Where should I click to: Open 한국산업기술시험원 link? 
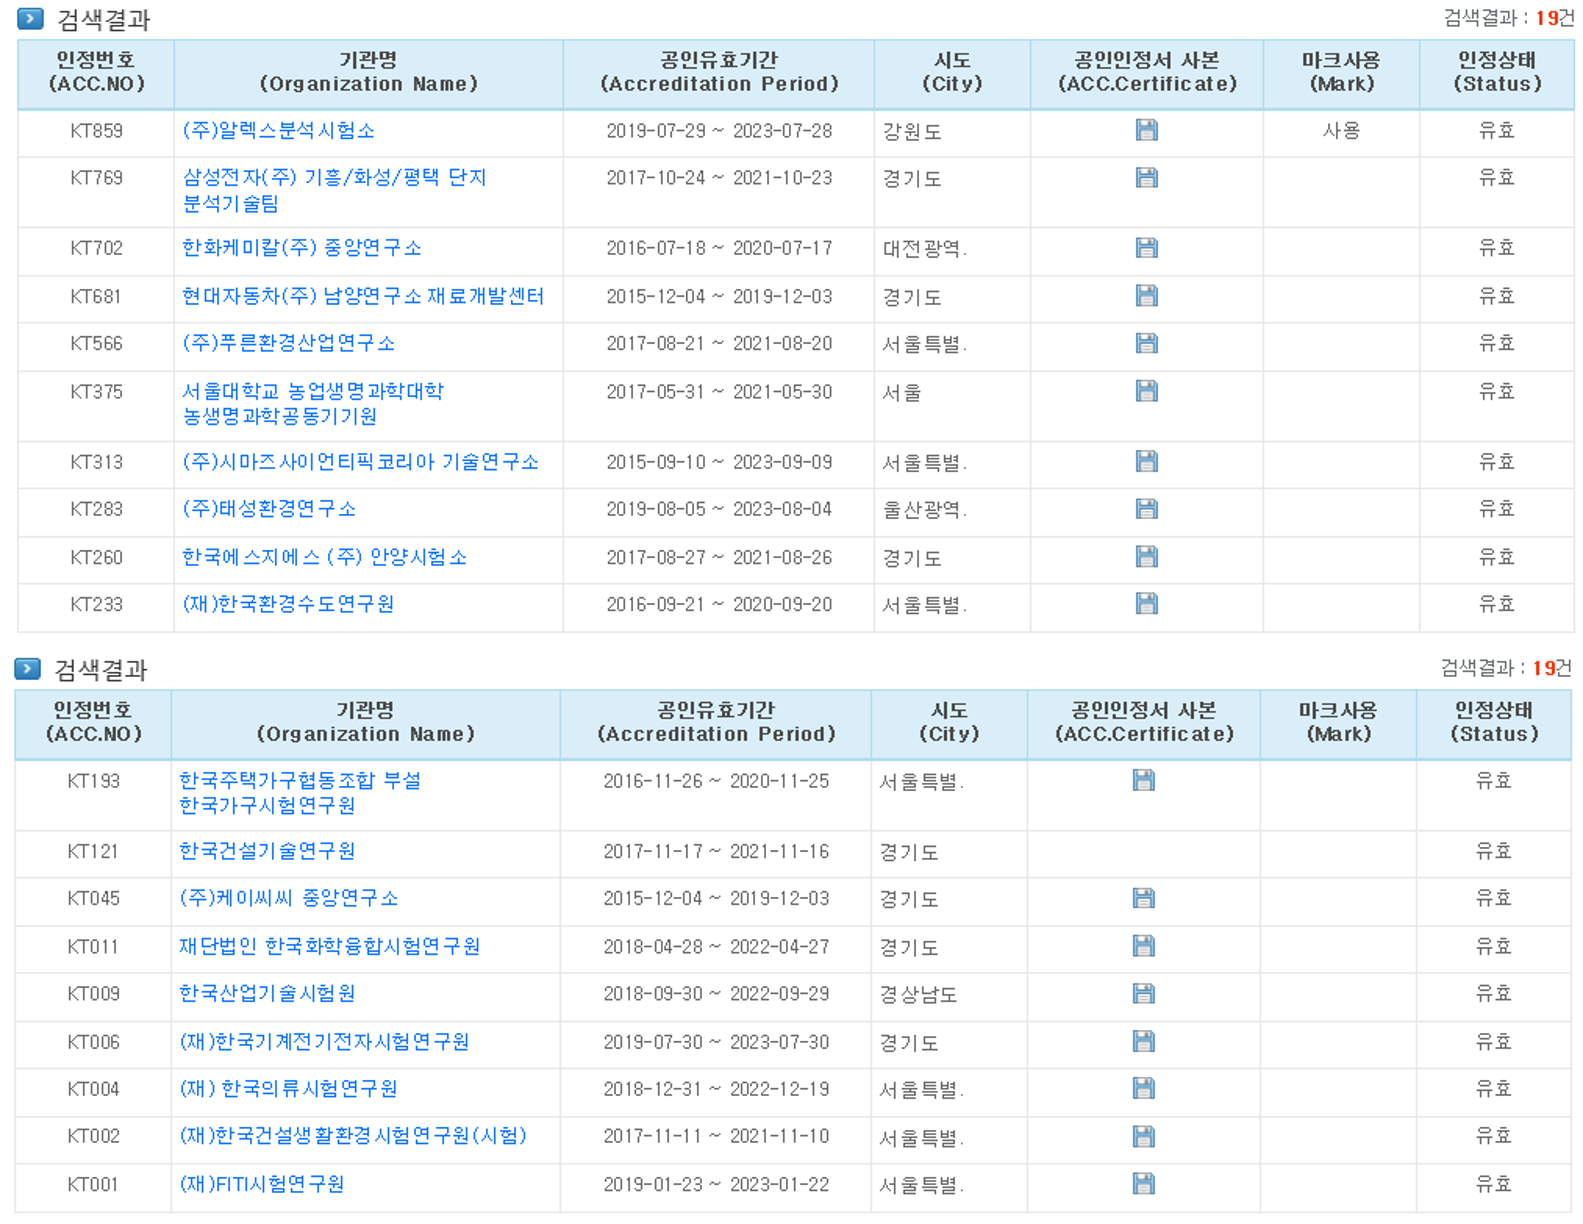pos(267,993)
